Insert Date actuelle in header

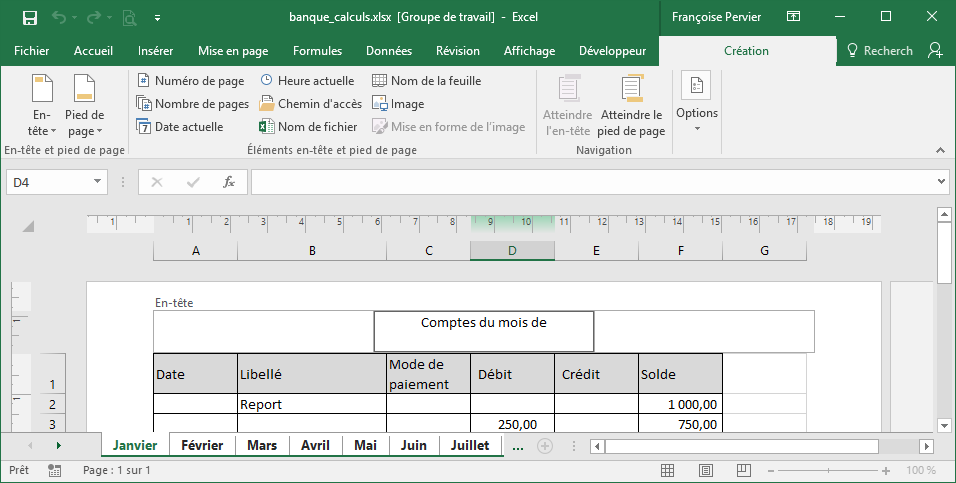180,127
